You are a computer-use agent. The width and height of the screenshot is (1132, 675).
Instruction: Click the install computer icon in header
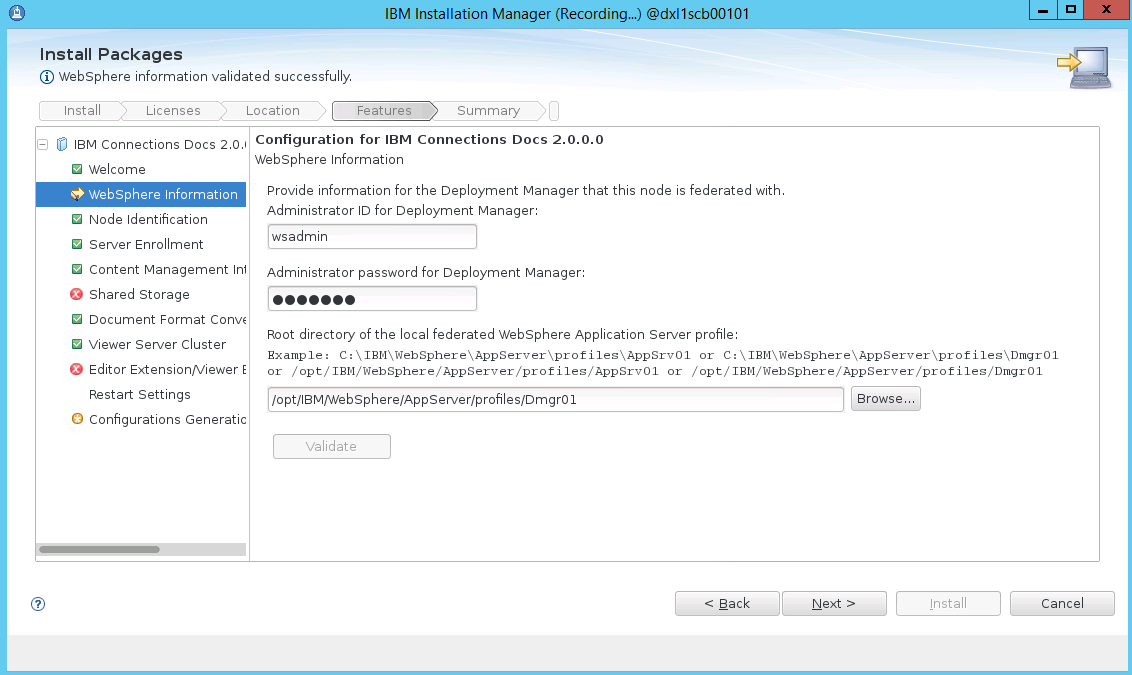point(1084,67)
